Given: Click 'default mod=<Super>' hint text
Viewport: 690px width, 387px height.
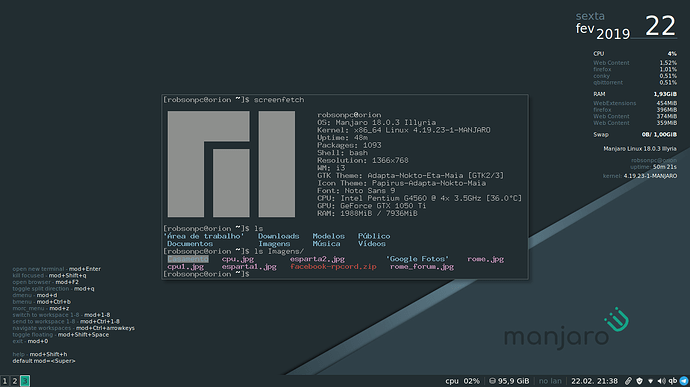Looking at the screenshot, I should coord(44,361).
